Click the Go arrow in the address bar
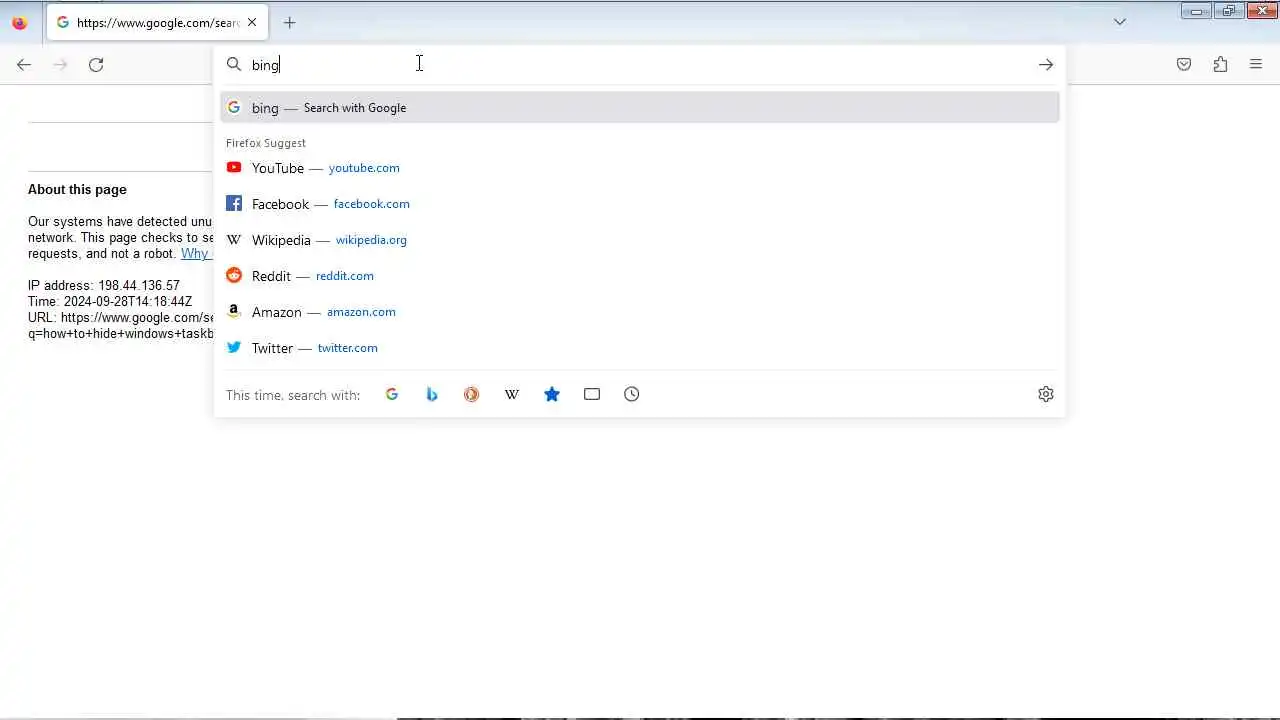The width and height of the screenshot is (1280, 720). 1046,65
